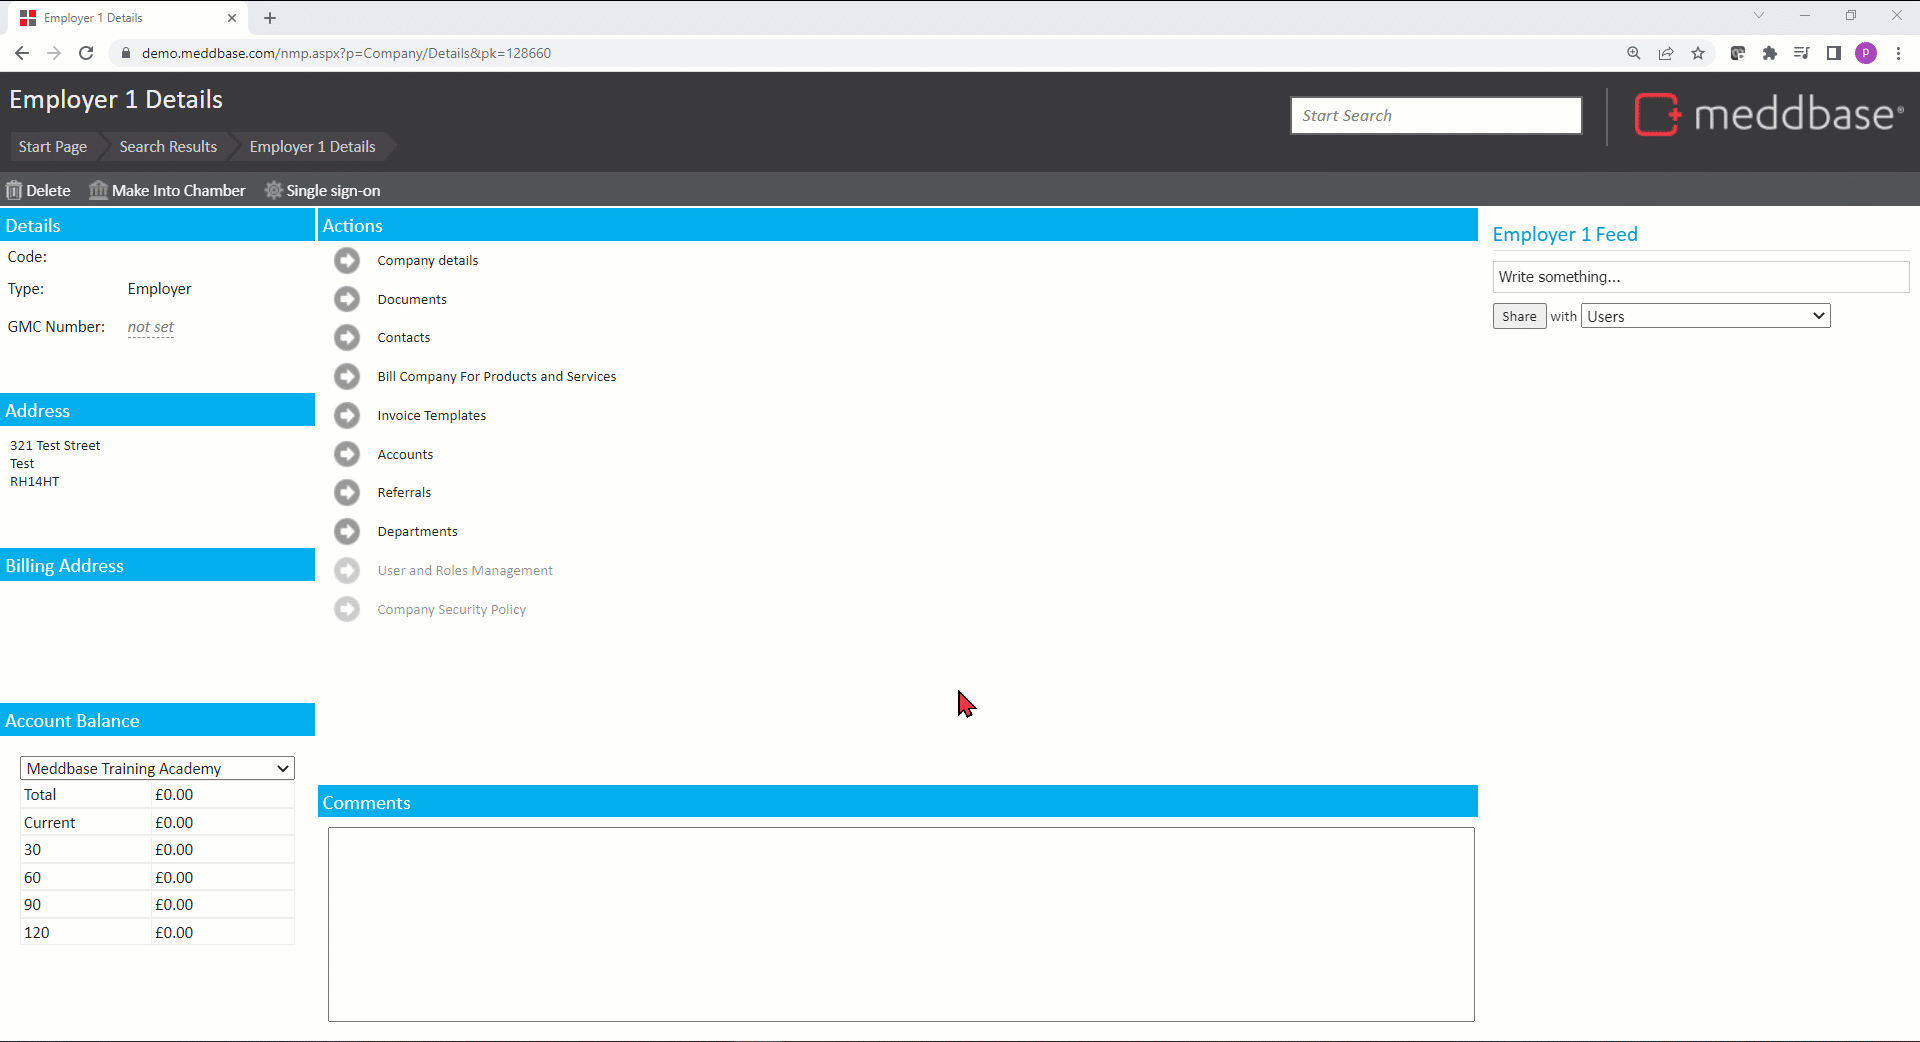Screen dimensions: 1920x1042
Task: Click the arrow icon next to Referrals
Action: [x=347, y=493]
